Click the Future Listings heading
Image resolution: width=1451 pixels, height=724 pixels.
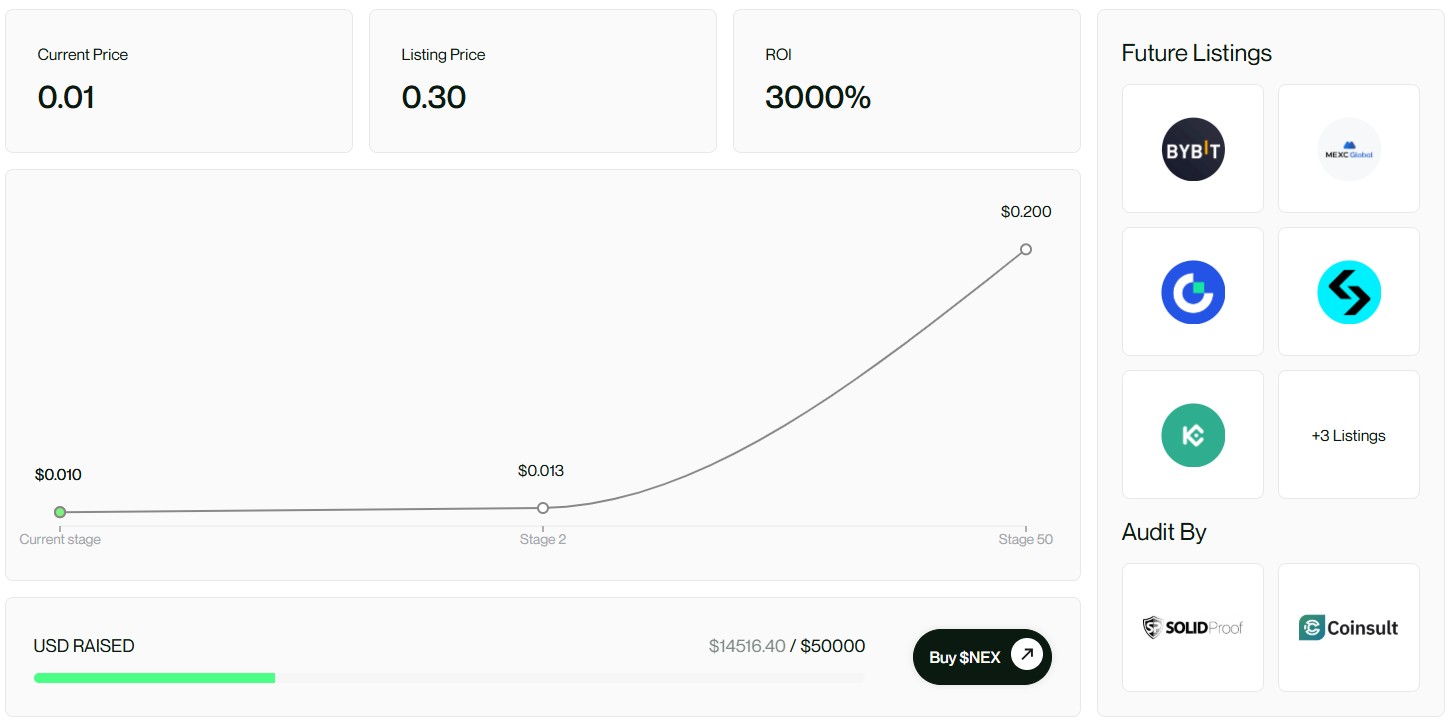(1197, 53)
